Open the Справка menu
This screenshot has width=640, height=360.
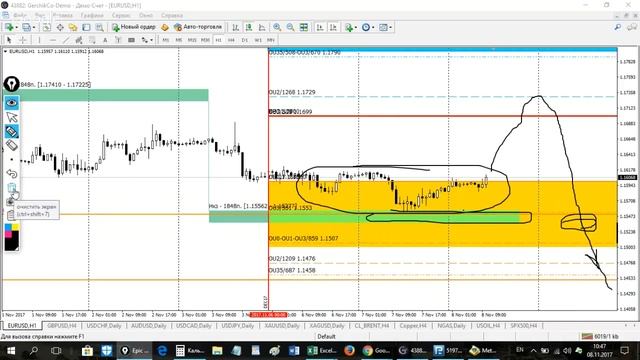[171, 16]
